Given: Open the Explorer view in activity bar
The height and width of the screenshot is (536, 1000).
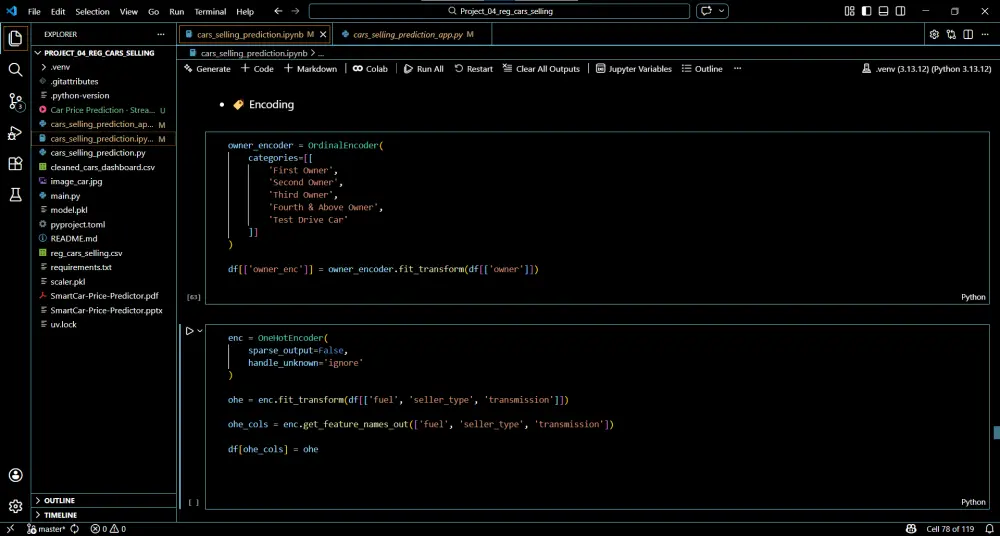Looking at the screenshot, I should pos(15,38).
